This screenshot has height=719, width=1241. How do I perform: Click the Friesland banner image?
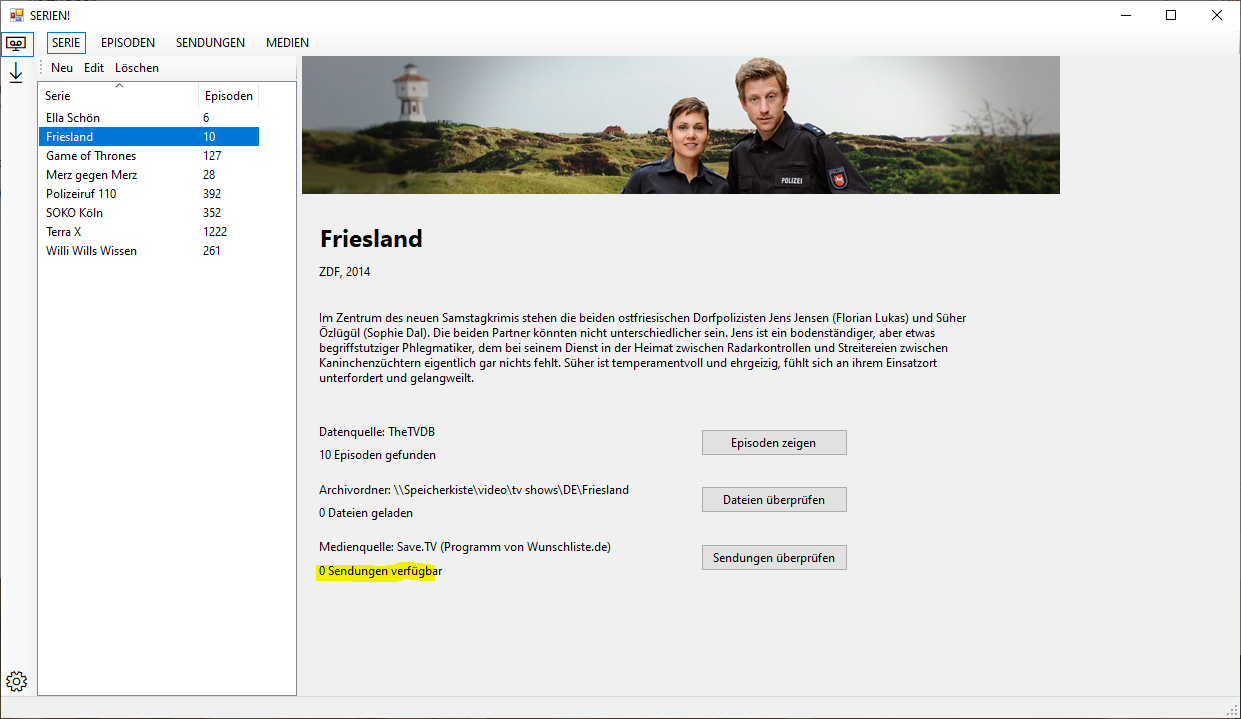pos(680,125)
